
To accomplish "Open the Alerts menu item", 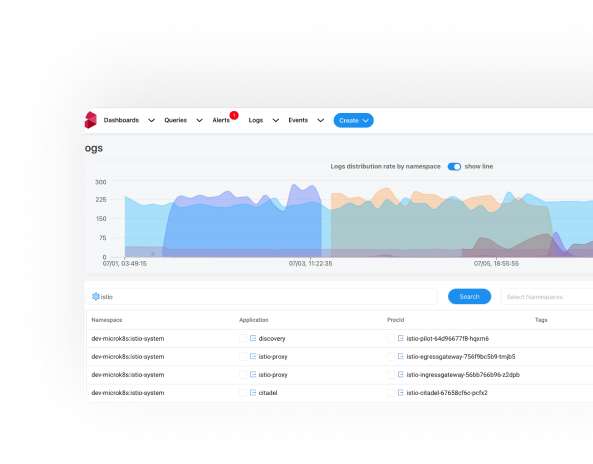I will tap(221, 120).
